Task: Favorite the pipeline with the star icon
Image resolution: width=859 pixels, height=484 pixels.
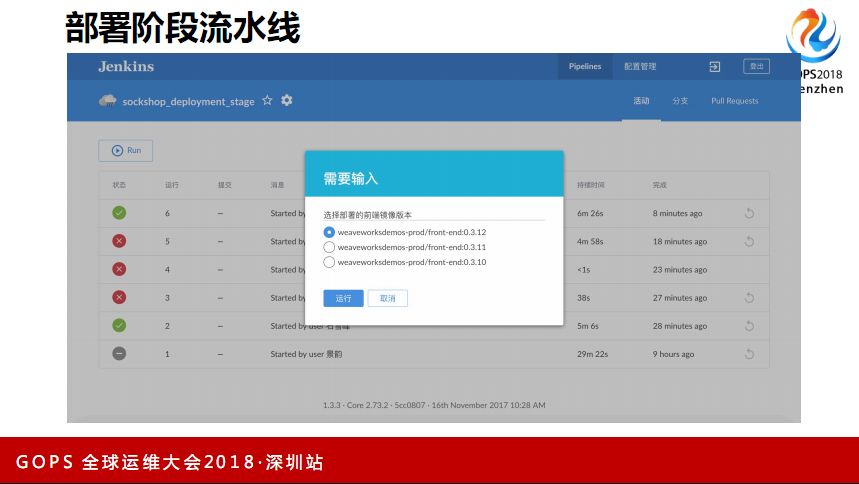Action: coord(267,100)
